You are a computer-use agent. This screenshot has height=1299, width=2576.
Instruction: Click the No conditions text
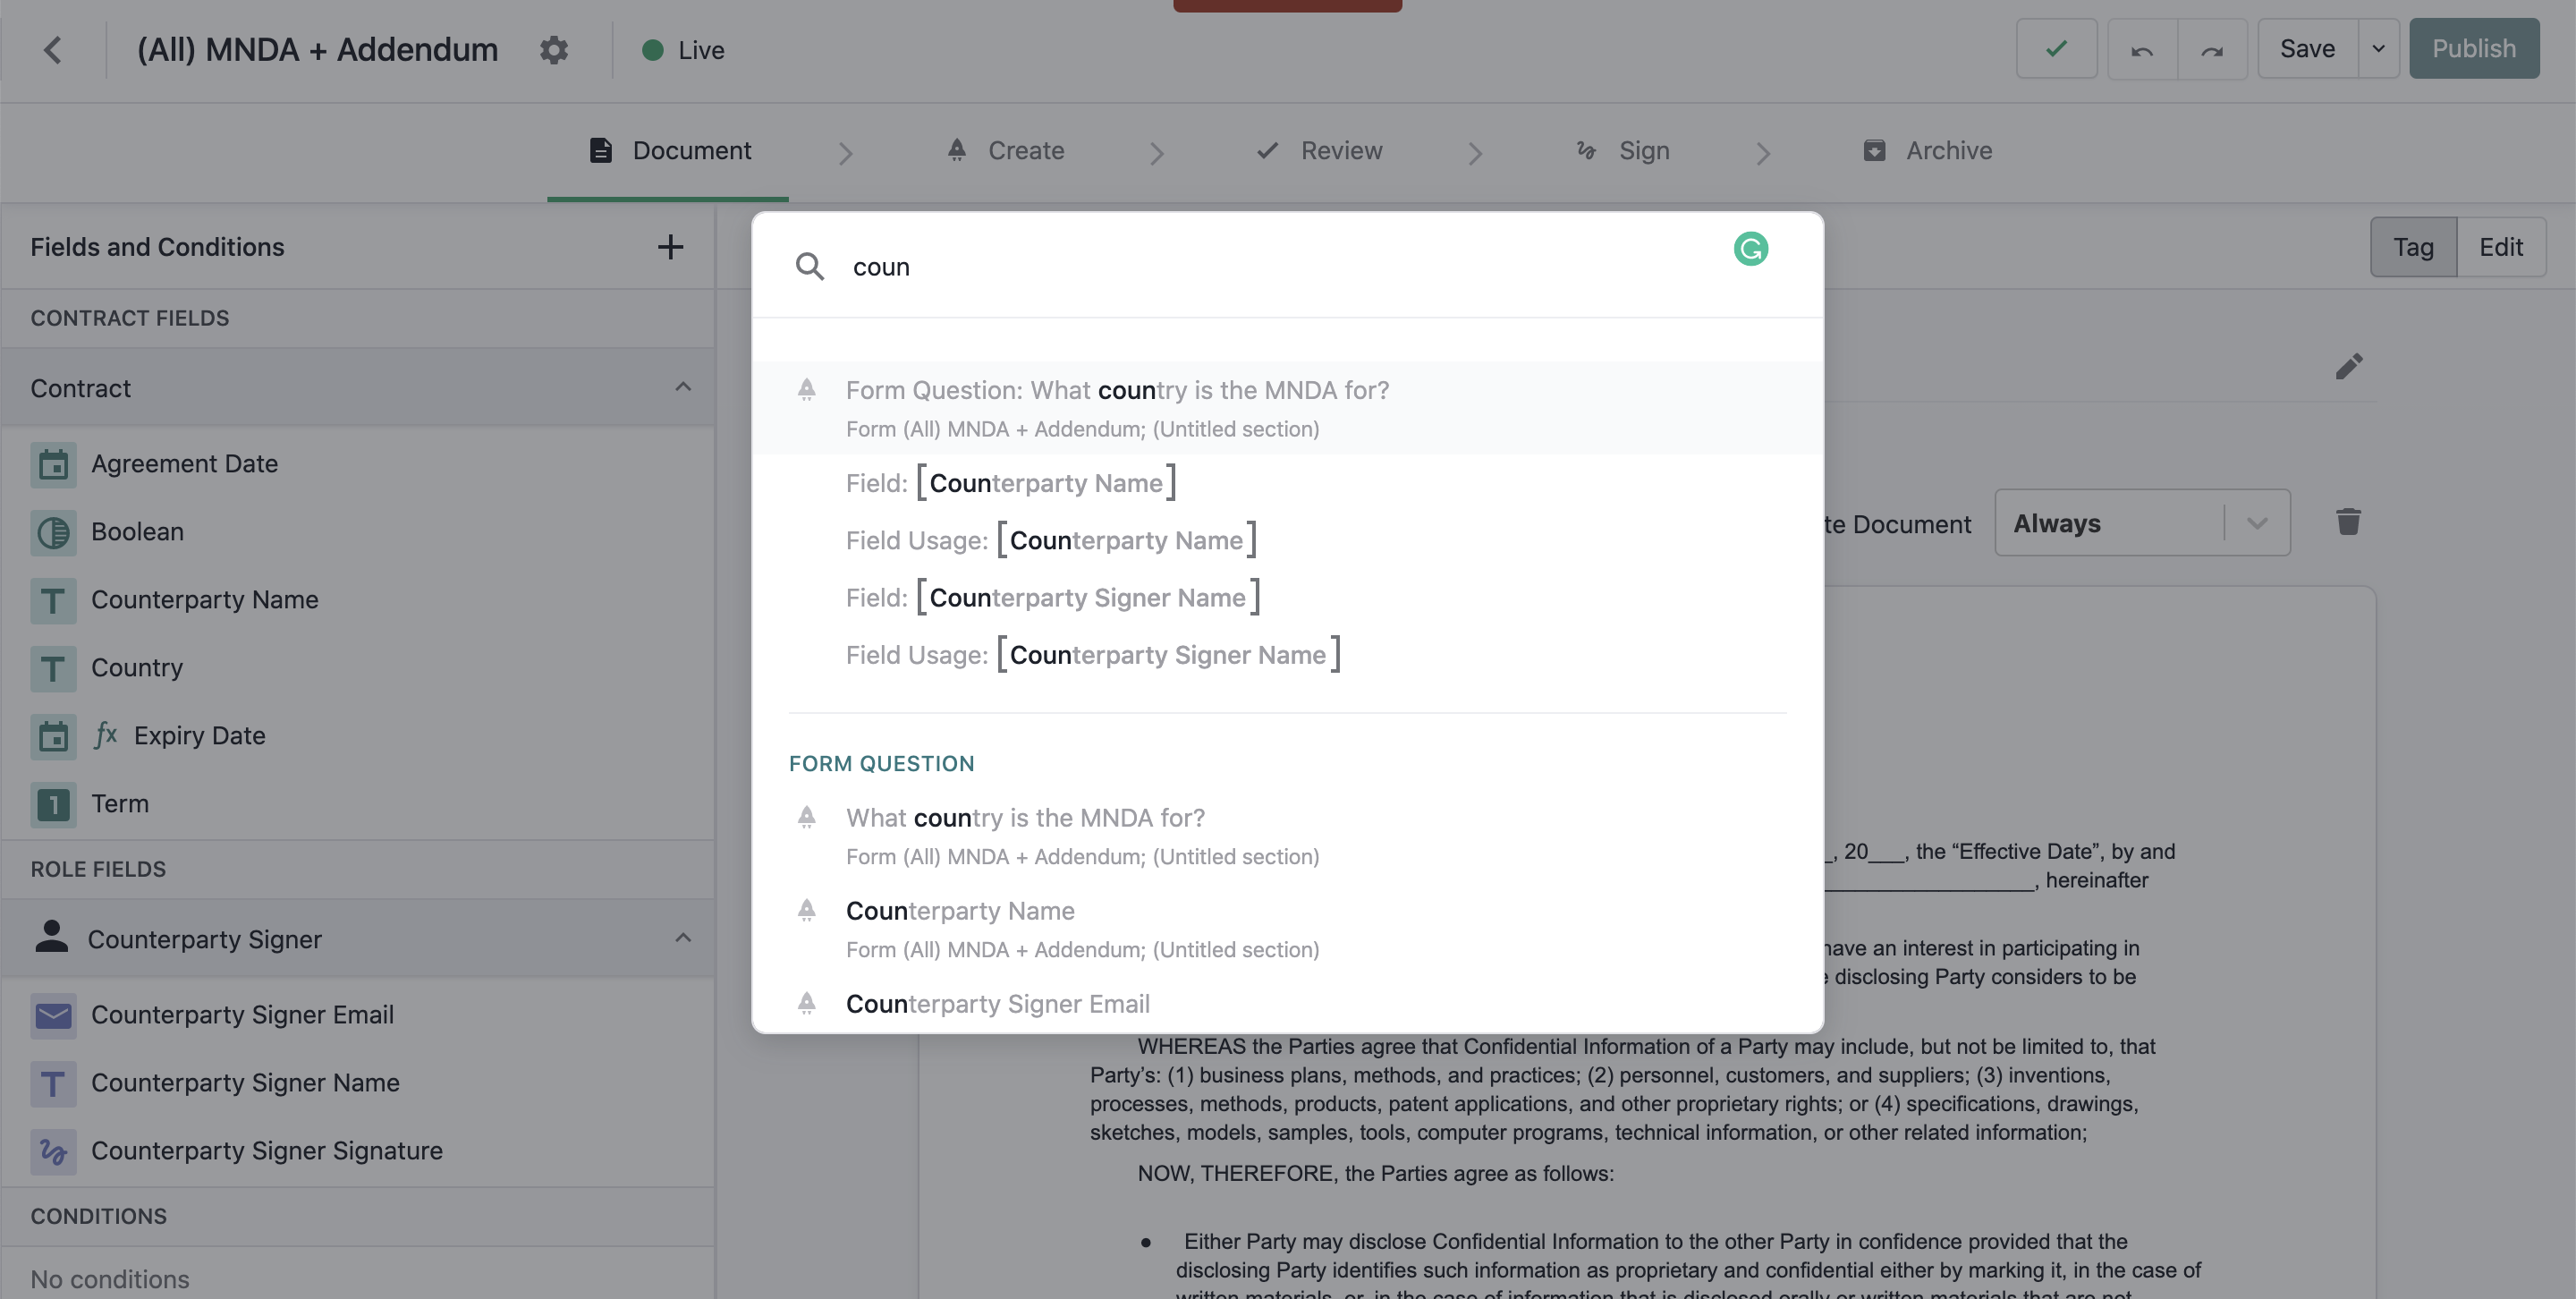click(110, 1279)
